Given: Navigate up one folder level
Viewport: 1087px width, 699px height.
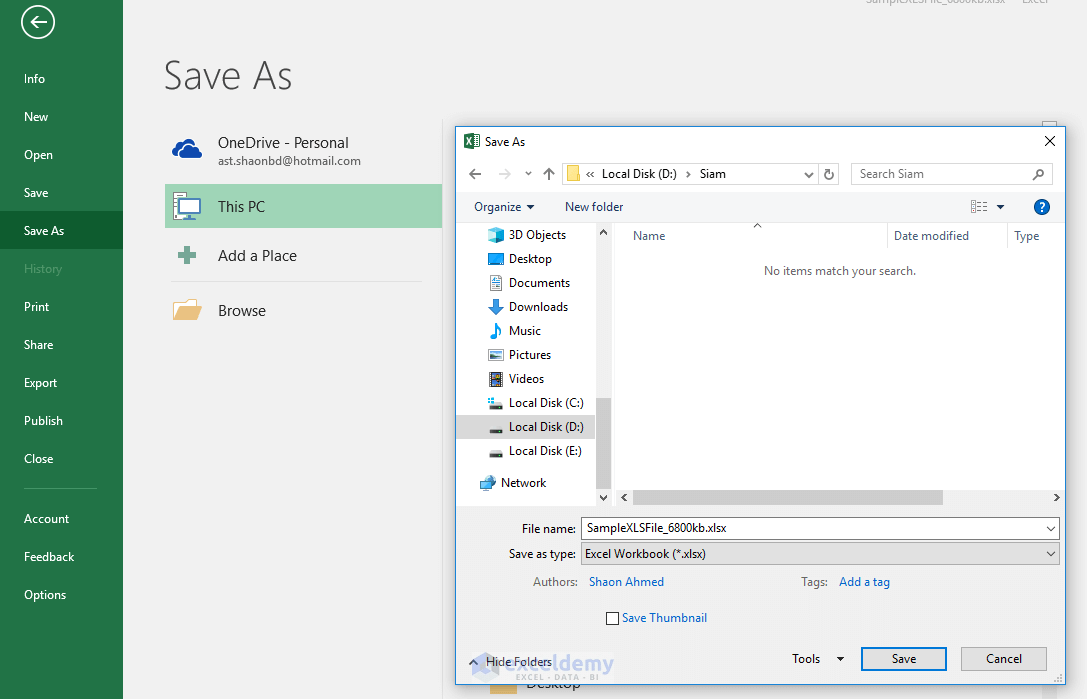Looking at the screenshot, I should point(548,173).
